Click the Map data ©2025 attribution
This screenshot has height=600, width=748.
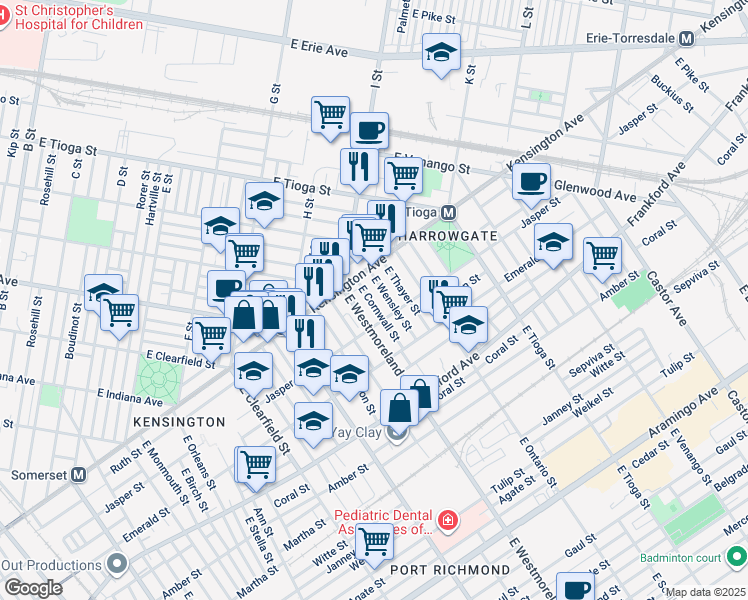[x=706, y=592]
